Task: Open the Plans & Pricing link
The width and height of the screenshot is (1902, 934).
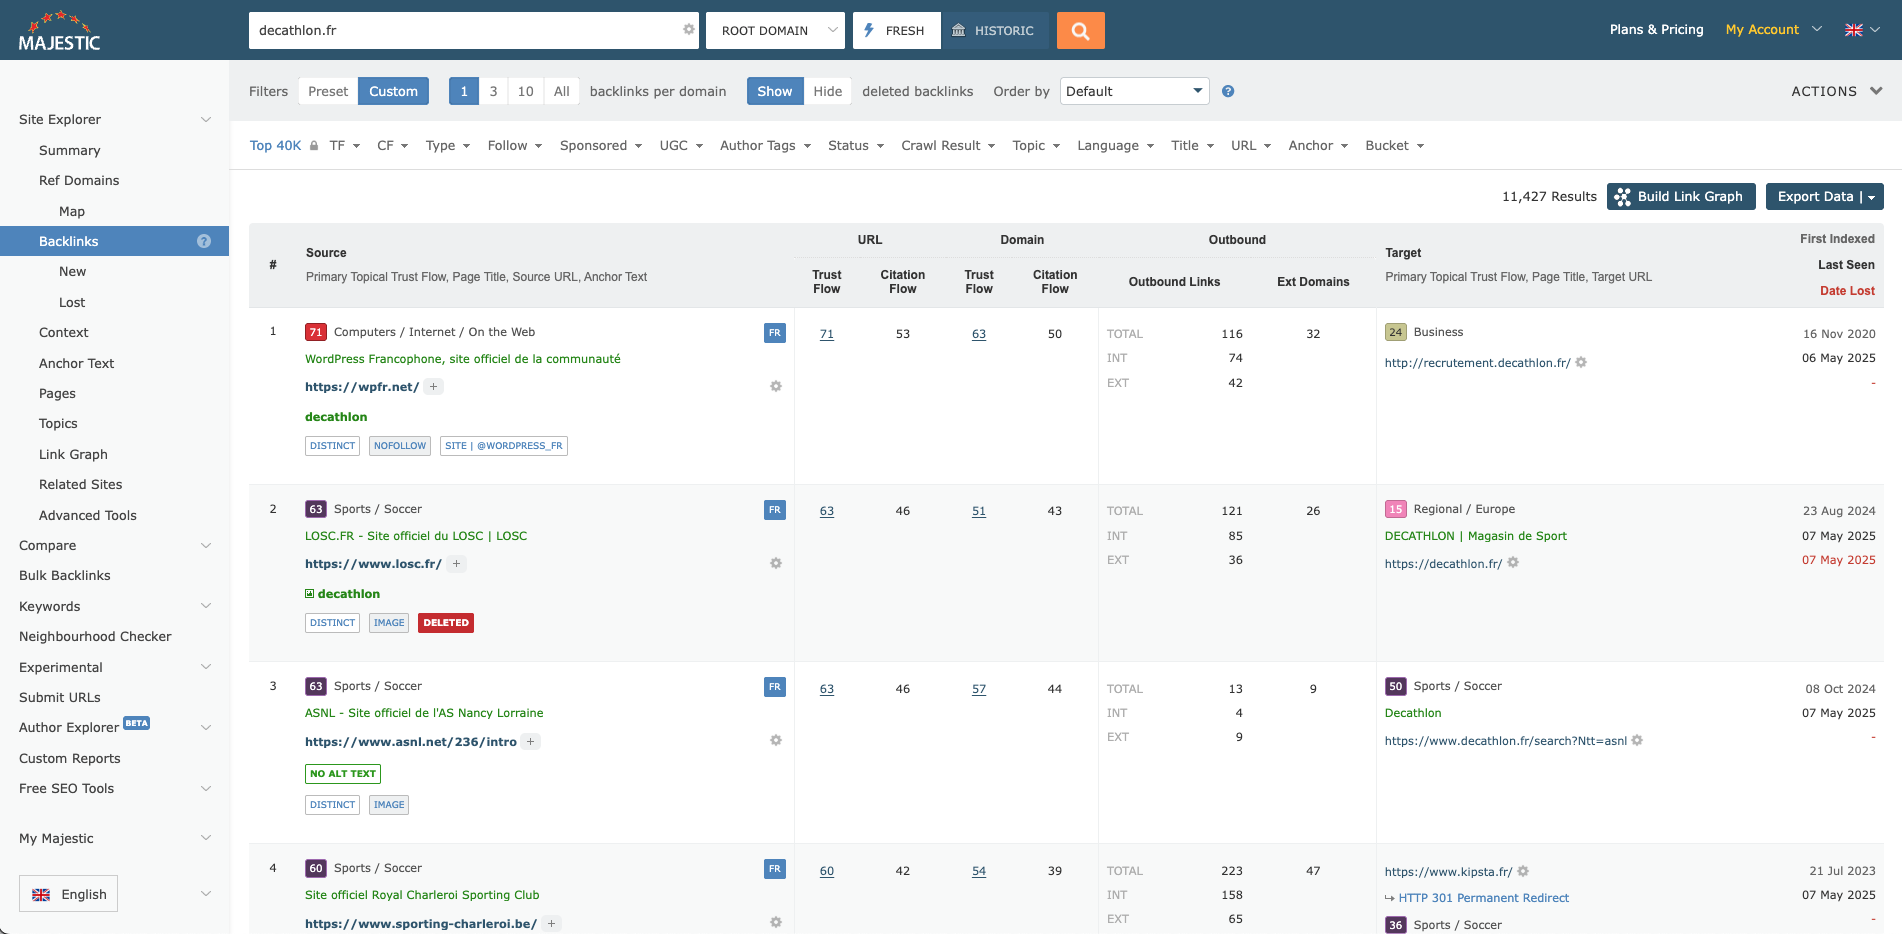Action: [x=1656, y=30]
